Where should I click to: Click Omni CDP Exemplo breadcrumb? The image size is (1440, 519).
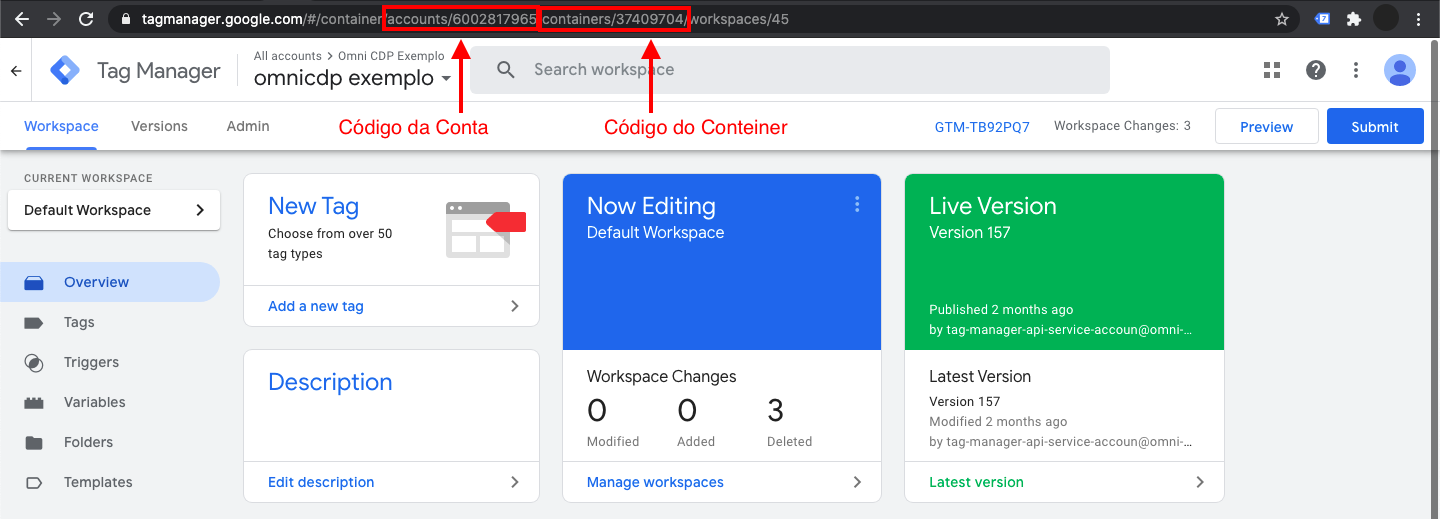coord(391,56)
